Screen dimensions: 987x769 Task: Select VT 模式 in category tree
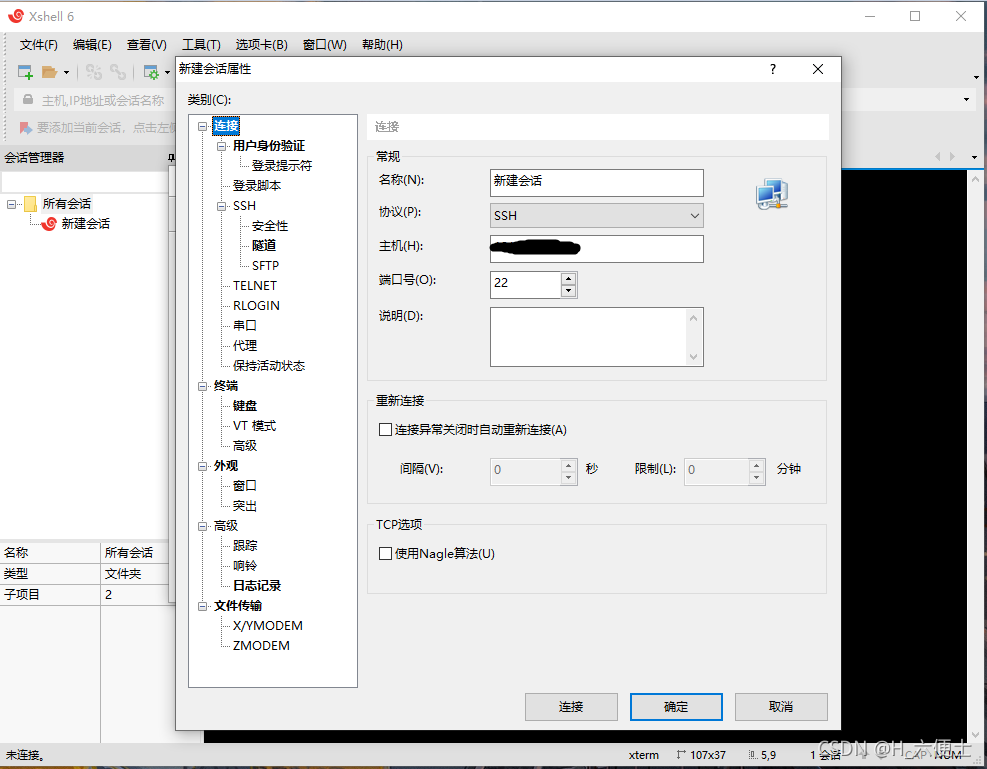coord(254,426)
